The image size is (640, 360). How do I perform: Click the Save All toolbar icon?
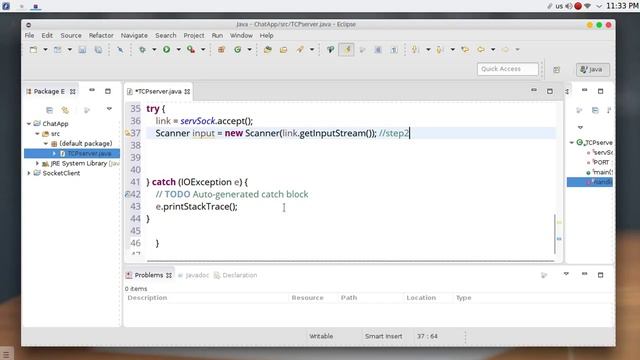[x=98, y=50]
